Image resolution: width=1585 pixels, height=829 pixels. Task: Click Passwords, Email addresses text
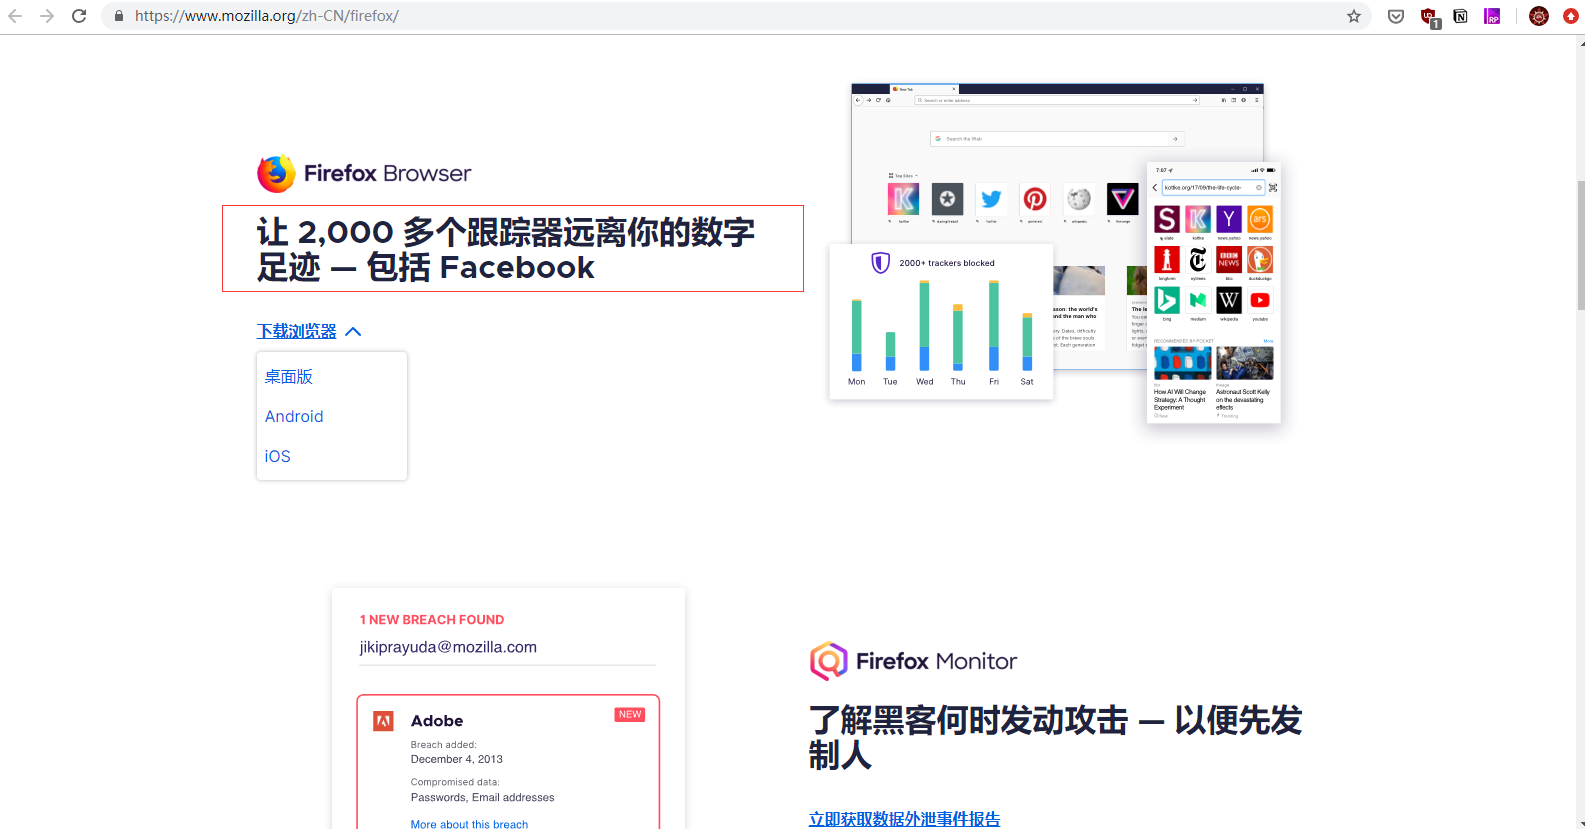point(482,797)
